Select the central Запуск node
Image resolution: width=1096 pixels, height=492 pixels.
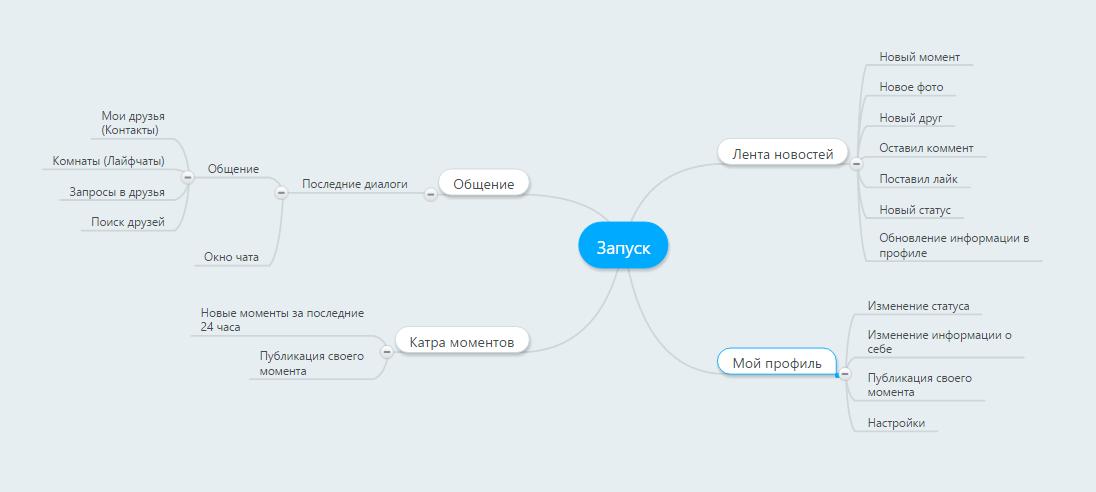[x=623, y=245]
